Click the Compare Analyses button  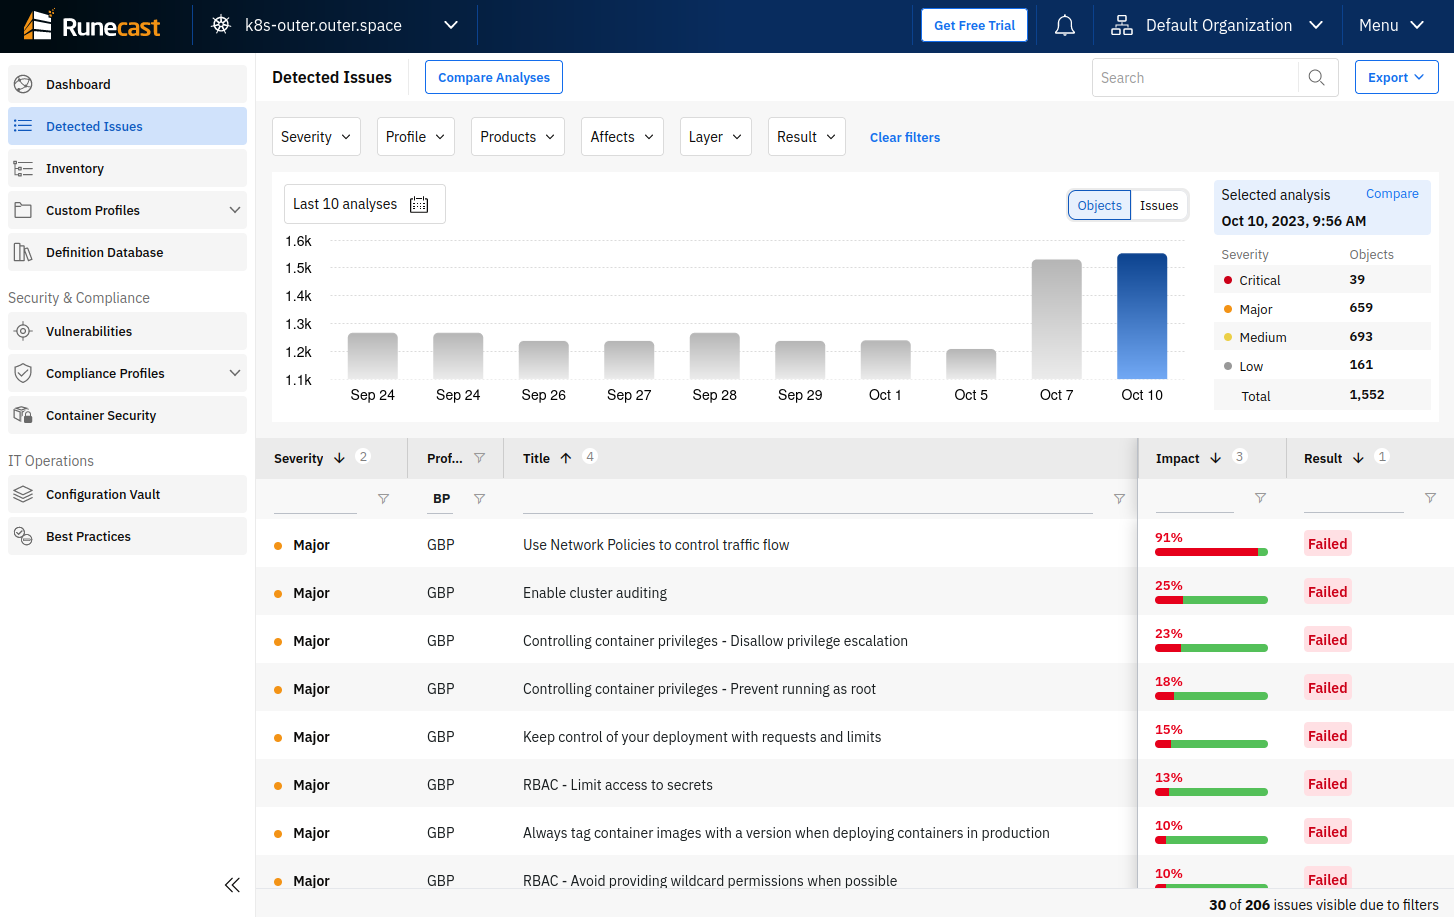pos(493,77)
